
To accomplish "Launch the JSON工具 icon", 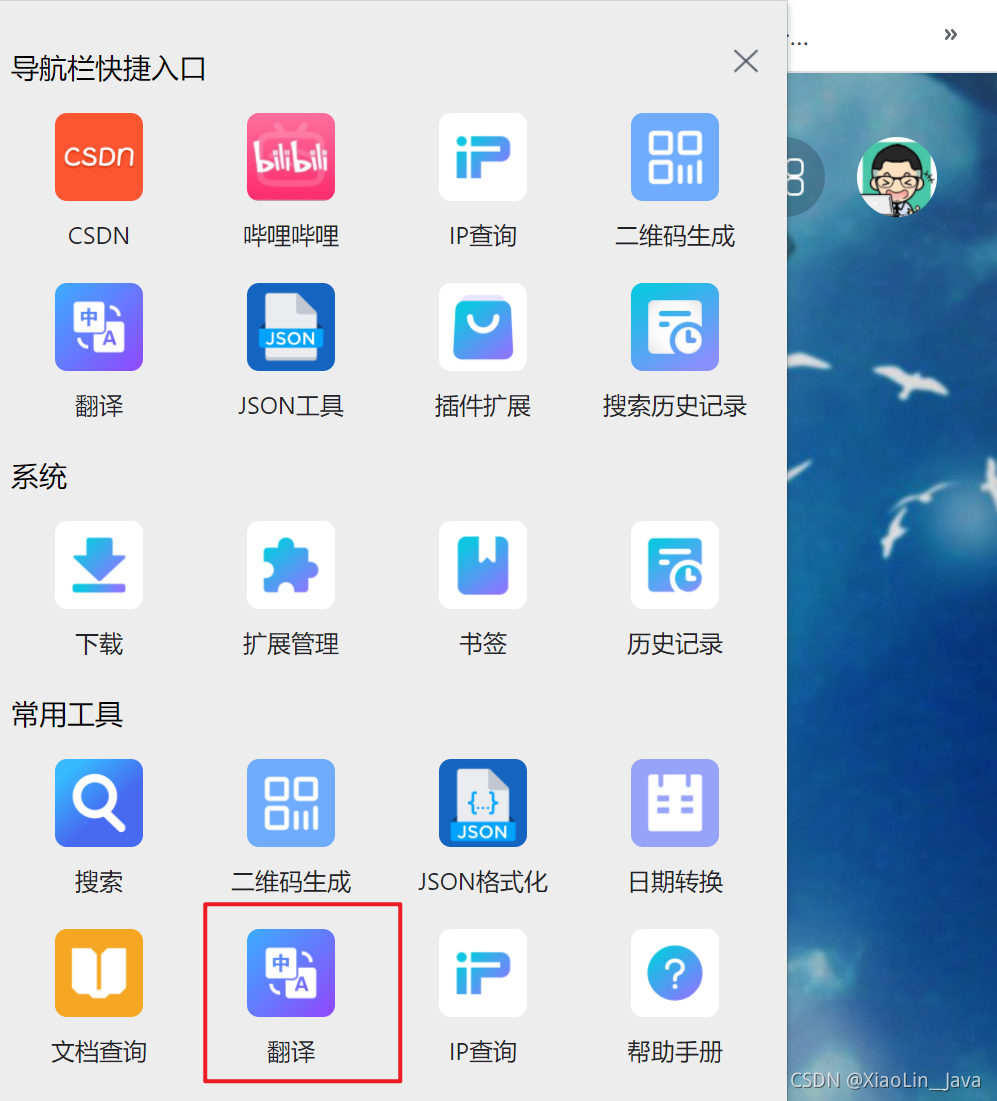I will (x=291, y=327).
